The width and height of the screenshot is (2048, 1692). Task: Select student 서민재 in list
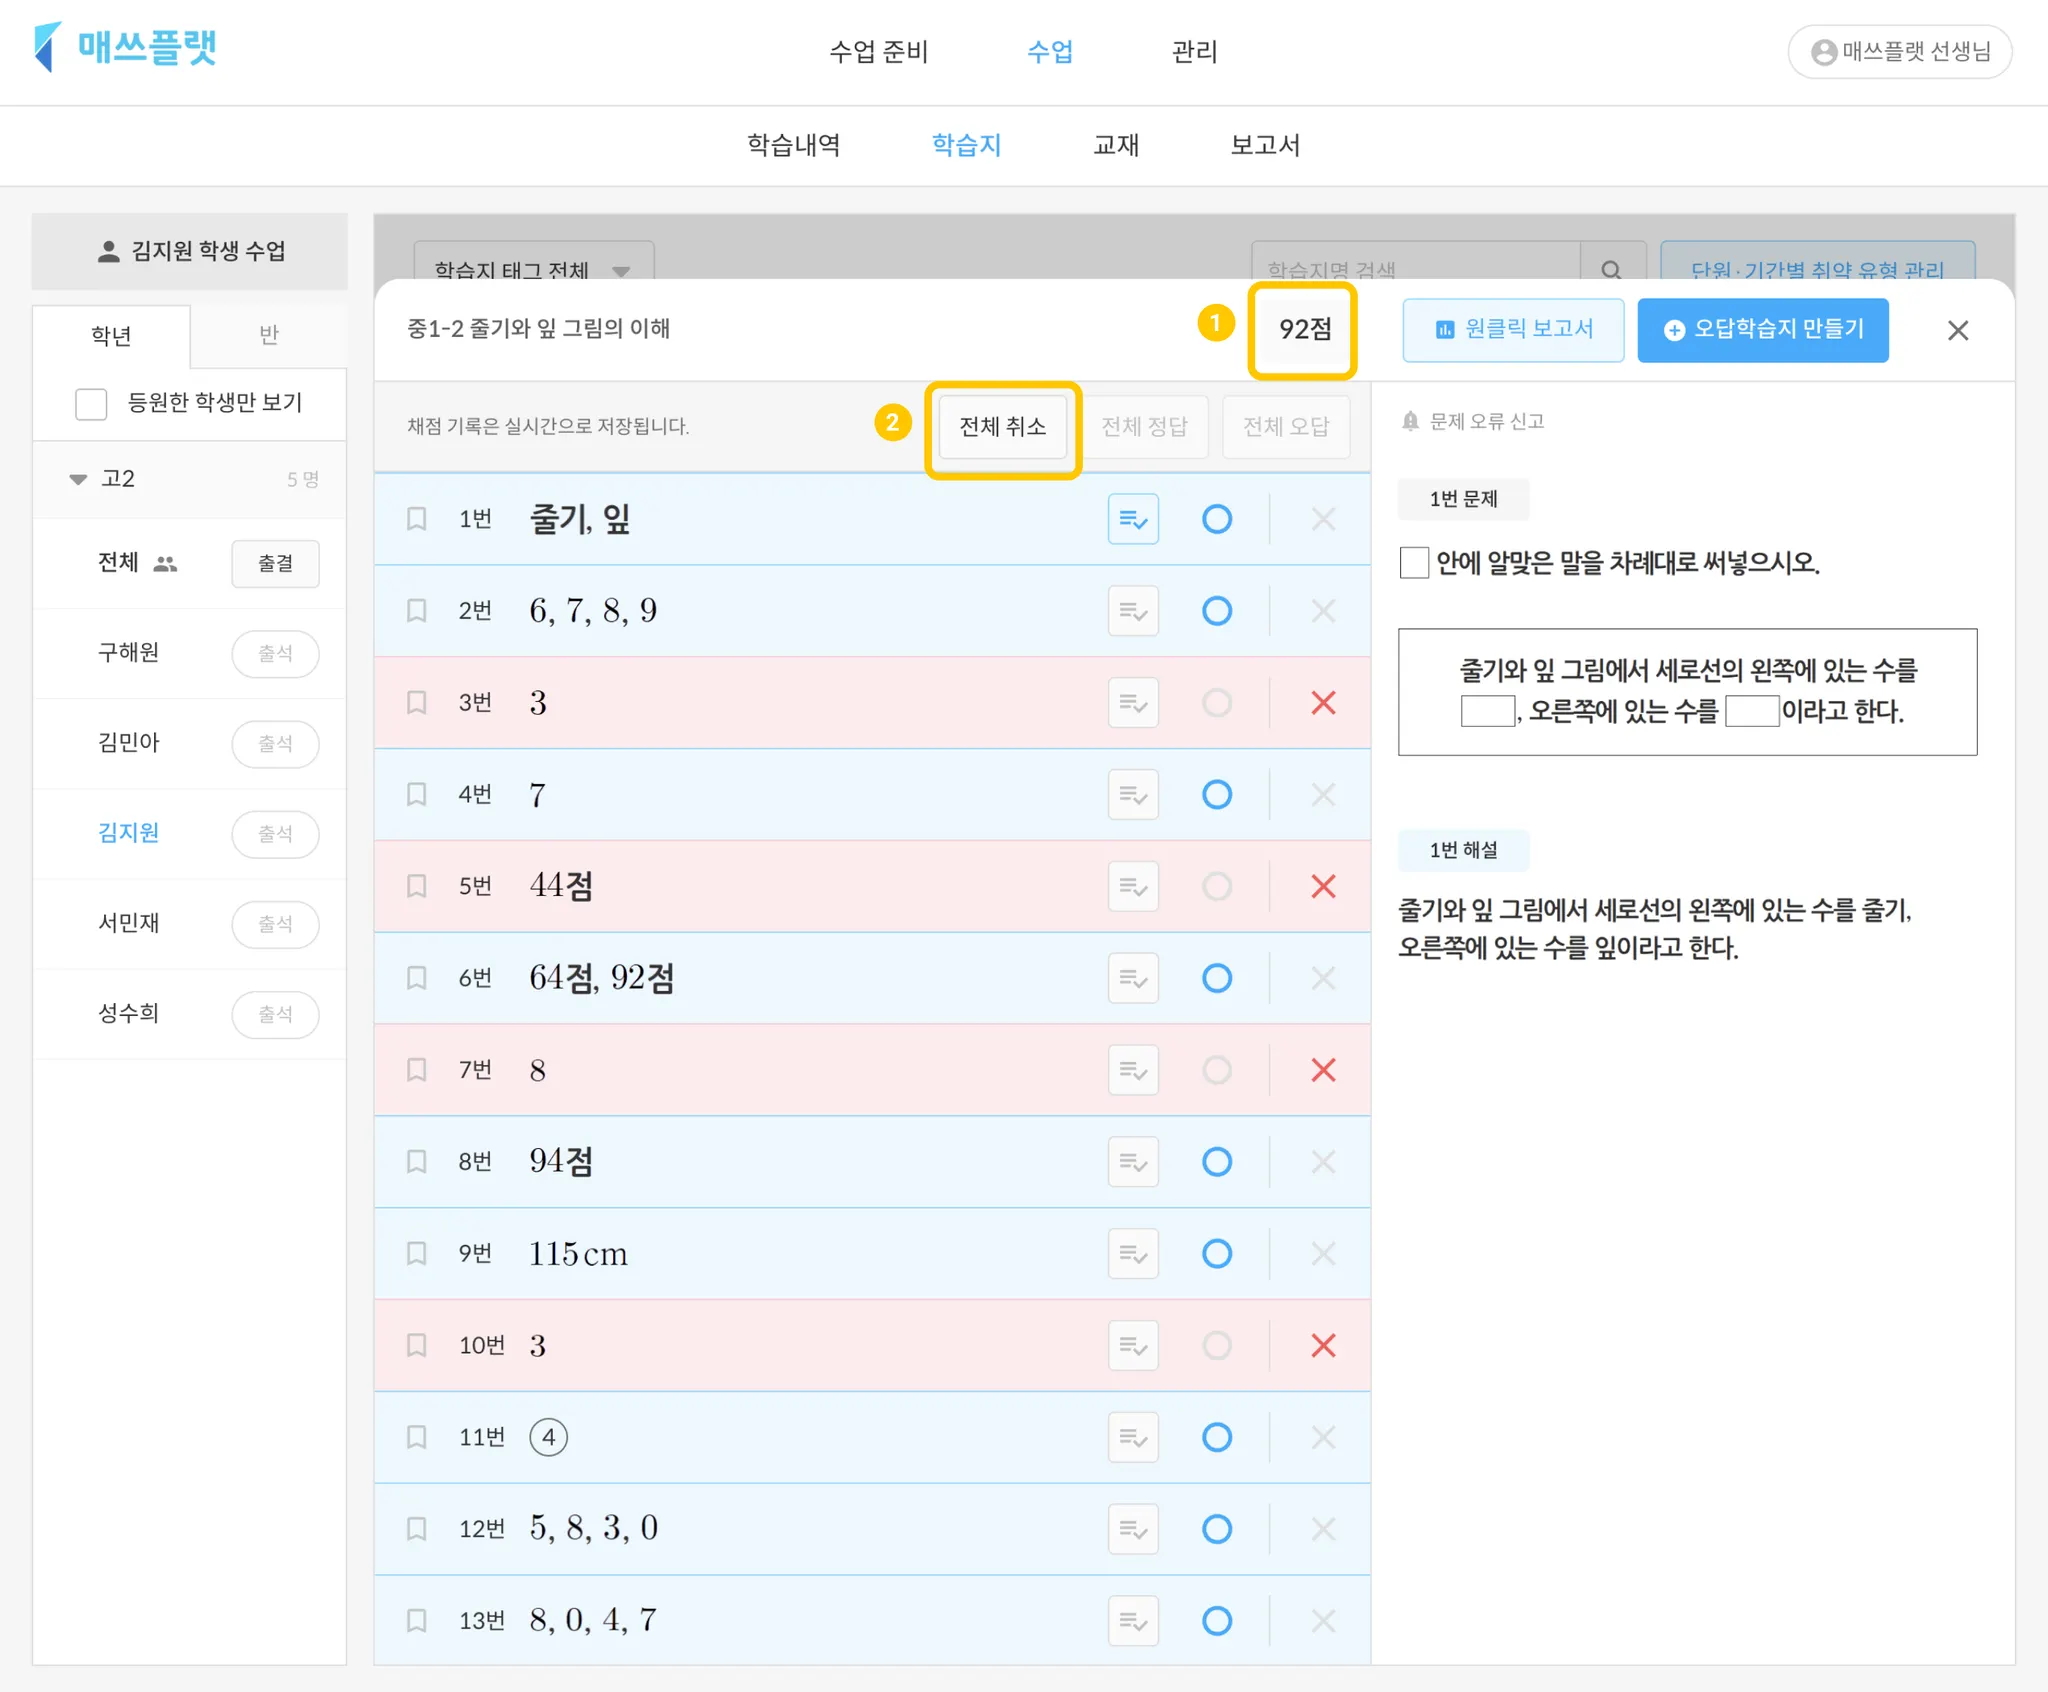click(129, 923)
